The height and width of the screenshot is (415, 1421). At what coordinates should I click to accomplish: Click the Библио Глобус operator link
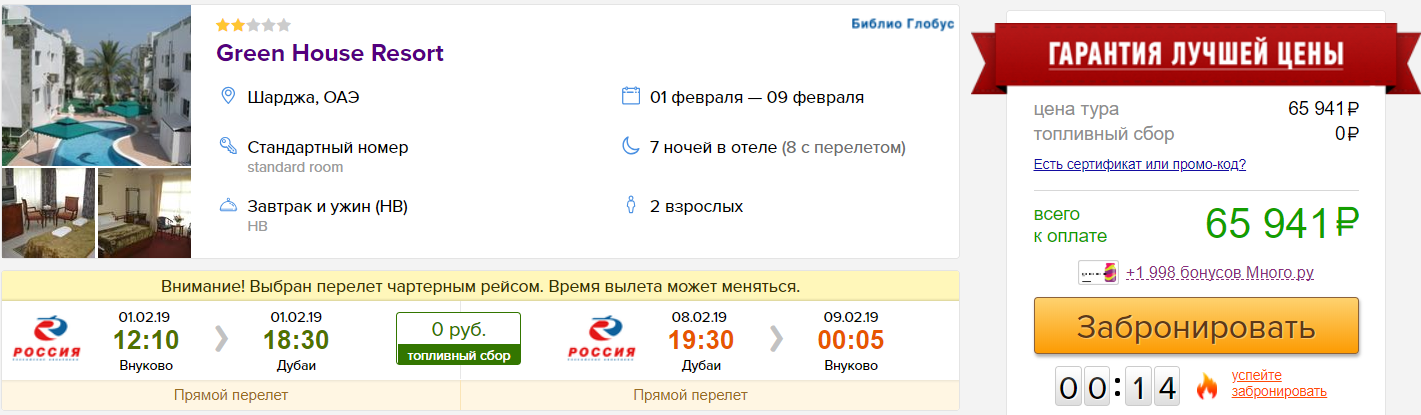tap(902, 24)
